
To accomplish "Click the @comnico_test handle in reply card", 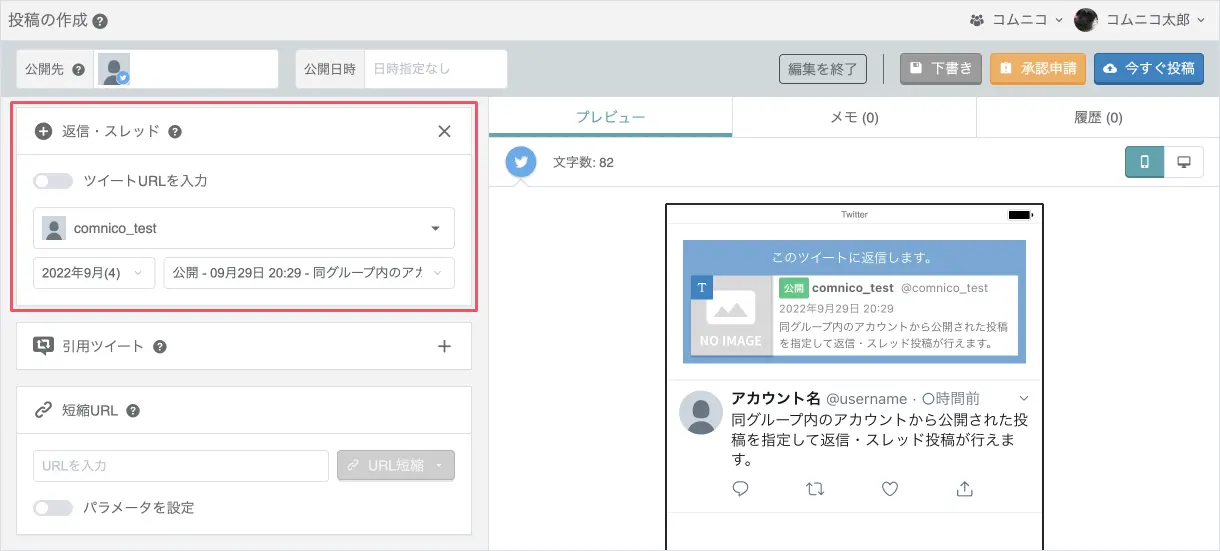I will click(x=945, y=288).
